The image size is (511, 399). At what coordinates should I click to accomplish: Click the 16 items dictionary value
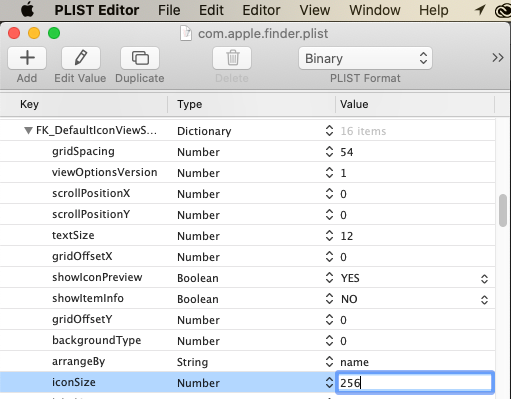pos(363,131)
